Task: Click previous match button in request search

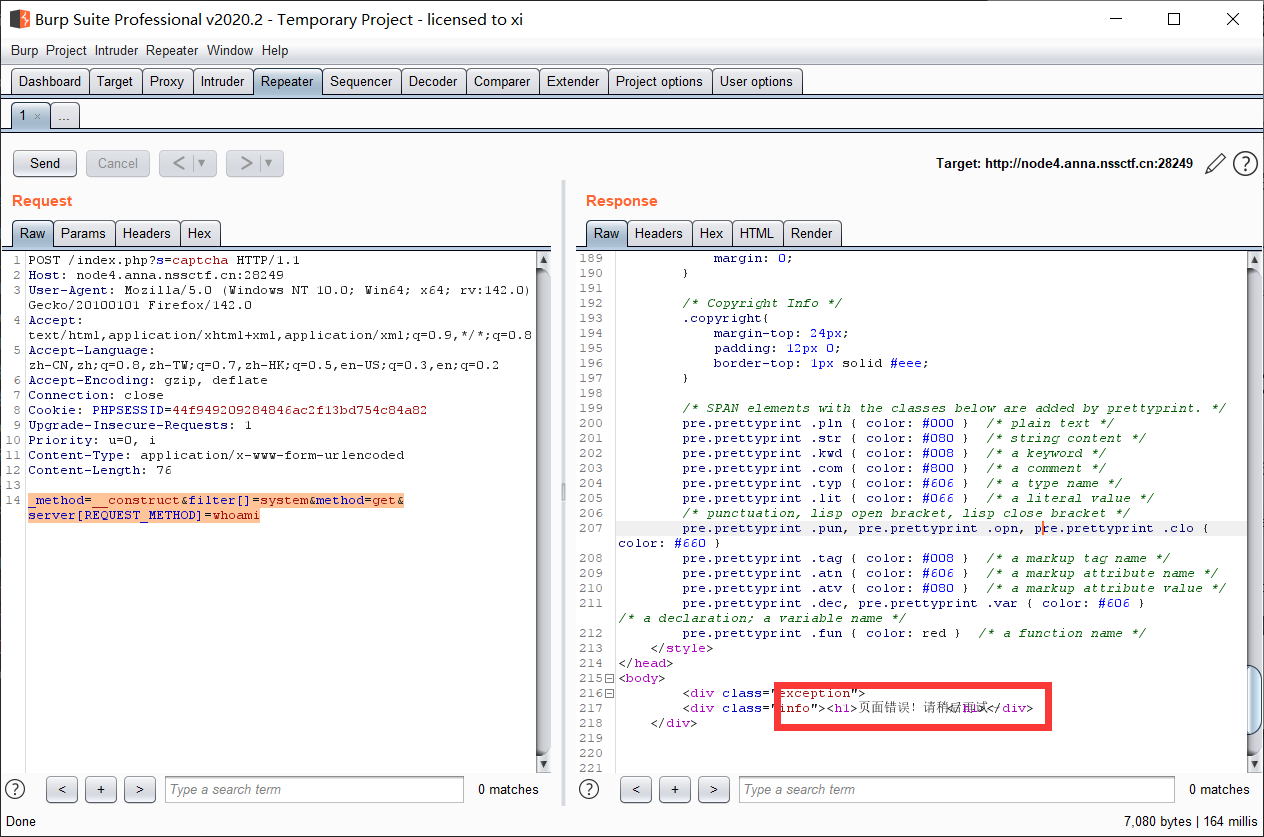Action: pos(62,789)
